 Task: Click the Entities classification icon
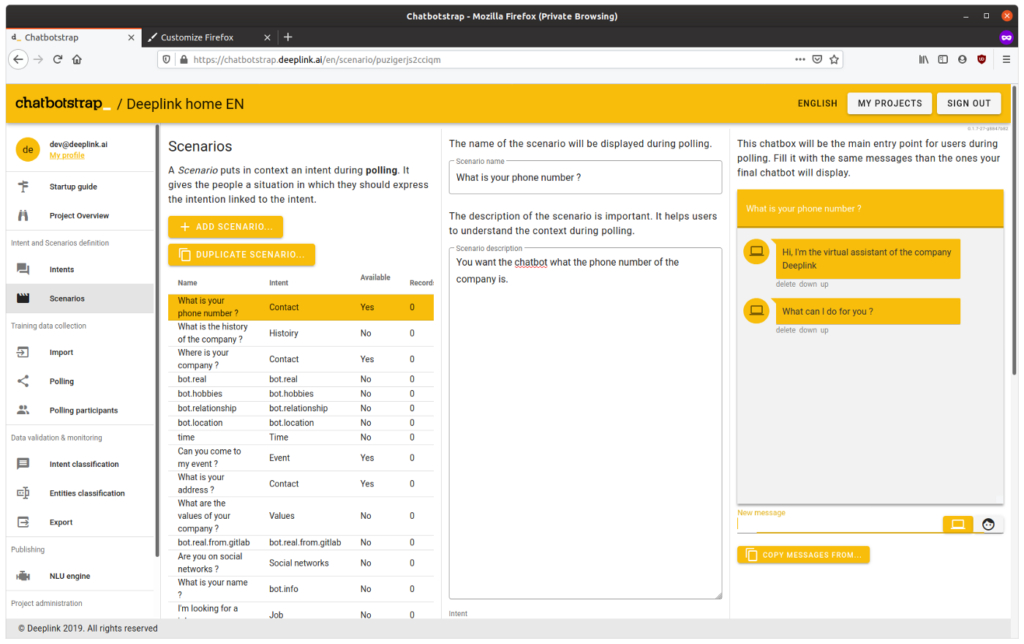[x=24, y=493]
